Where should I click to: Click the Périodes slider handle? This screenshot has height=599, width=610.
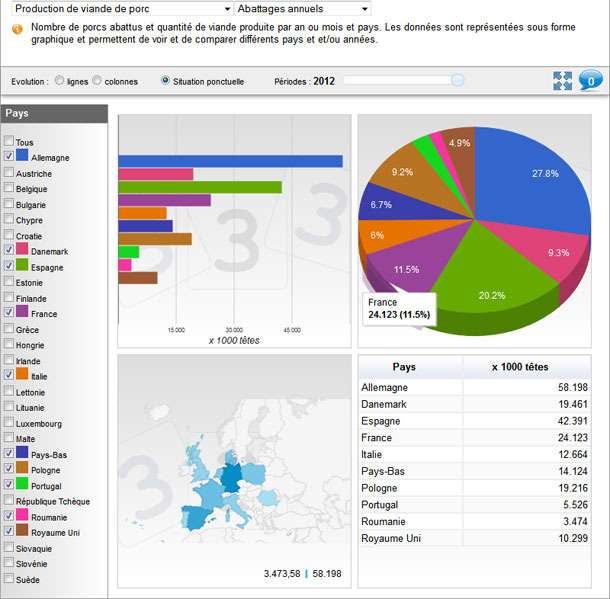[x=458, y=80]
